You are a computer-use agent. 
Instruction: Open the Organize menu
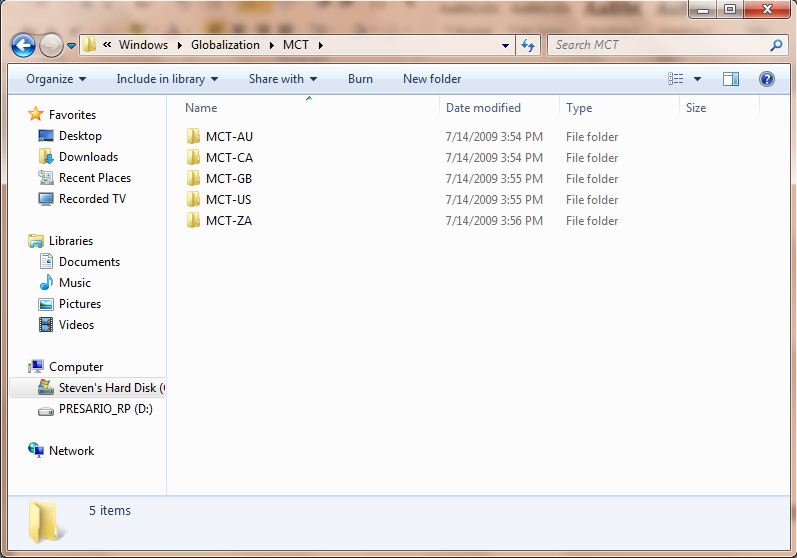click(56, 79)
